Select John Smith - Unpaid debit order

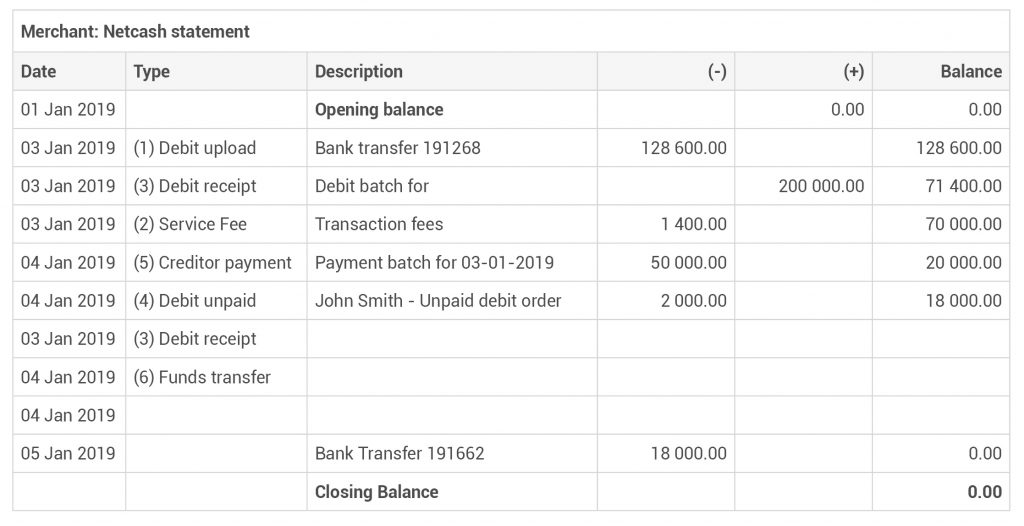tap(438, 301)
